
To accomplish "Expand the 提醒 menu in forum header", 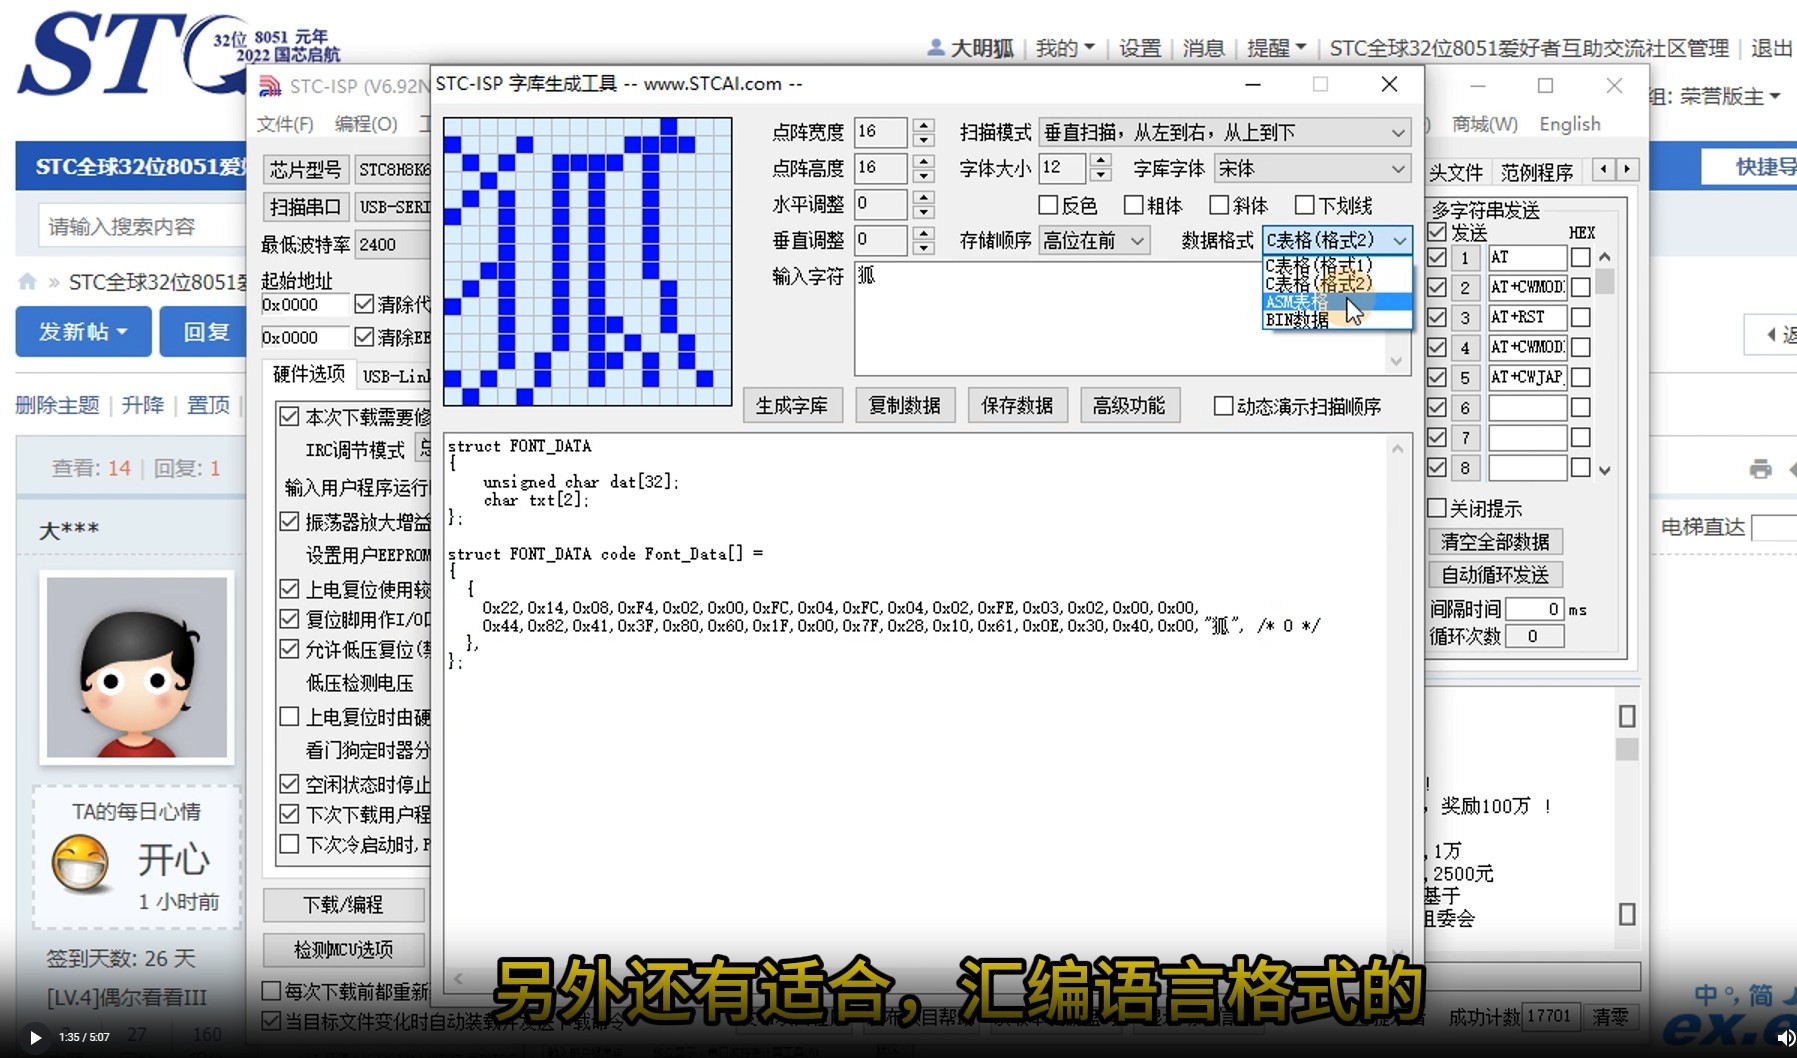I will click(x=1276, y=48).
